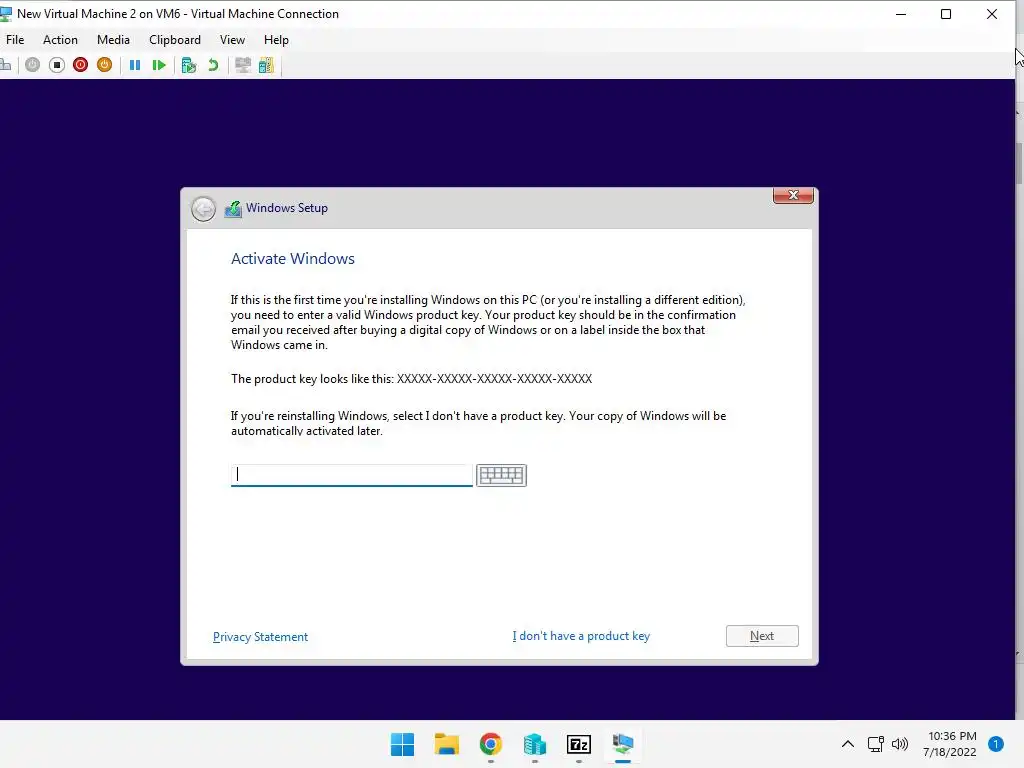Open the on-screen keyboard icon
This screenshot has width=1024, height=768.
click(501, 475)
